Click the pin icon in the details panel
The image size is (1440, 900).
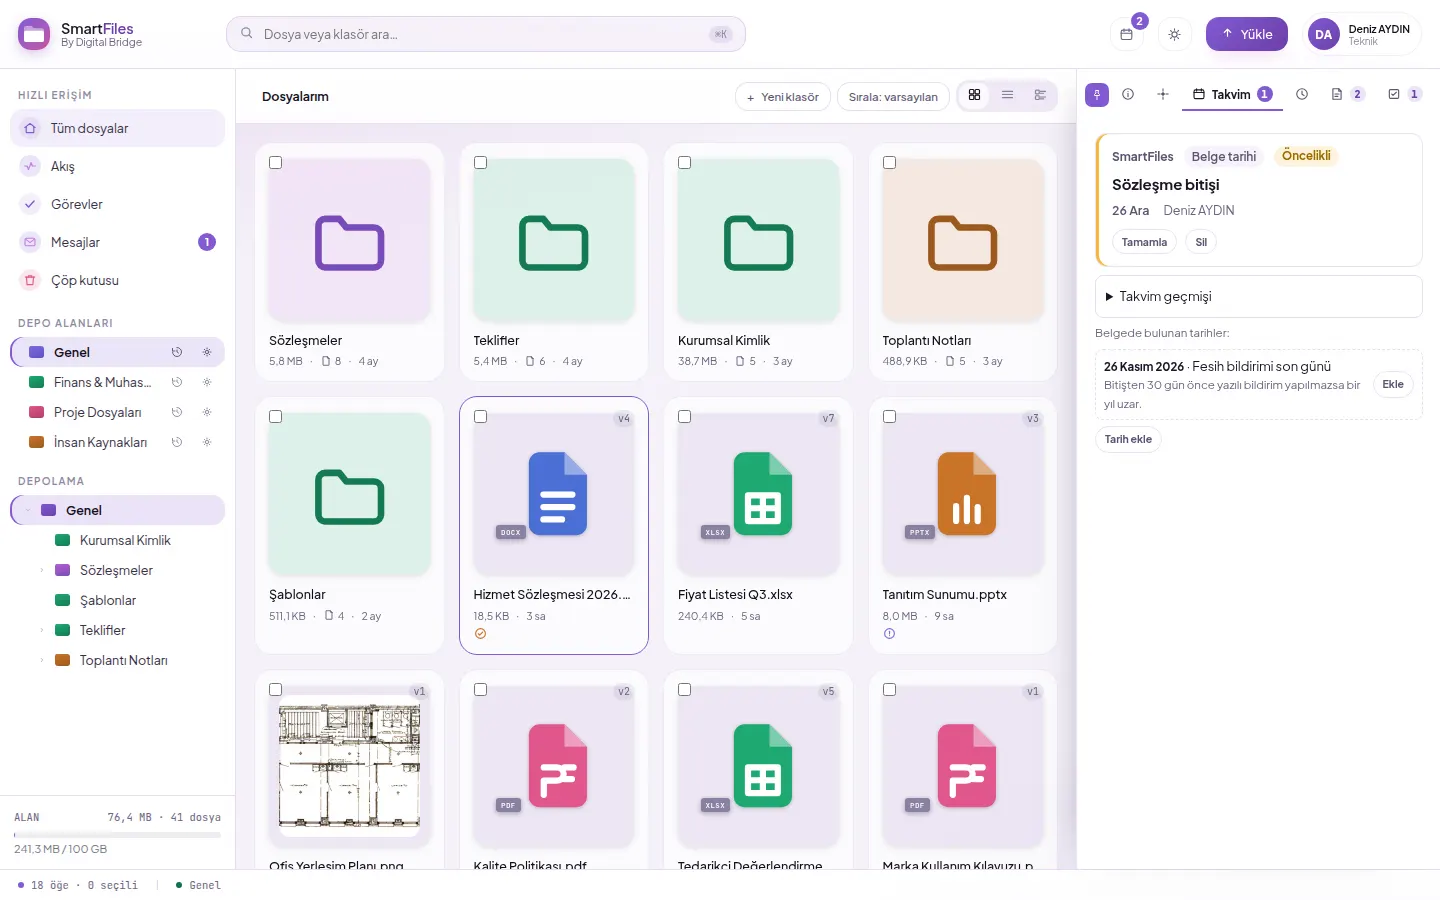click(1097, 95)
